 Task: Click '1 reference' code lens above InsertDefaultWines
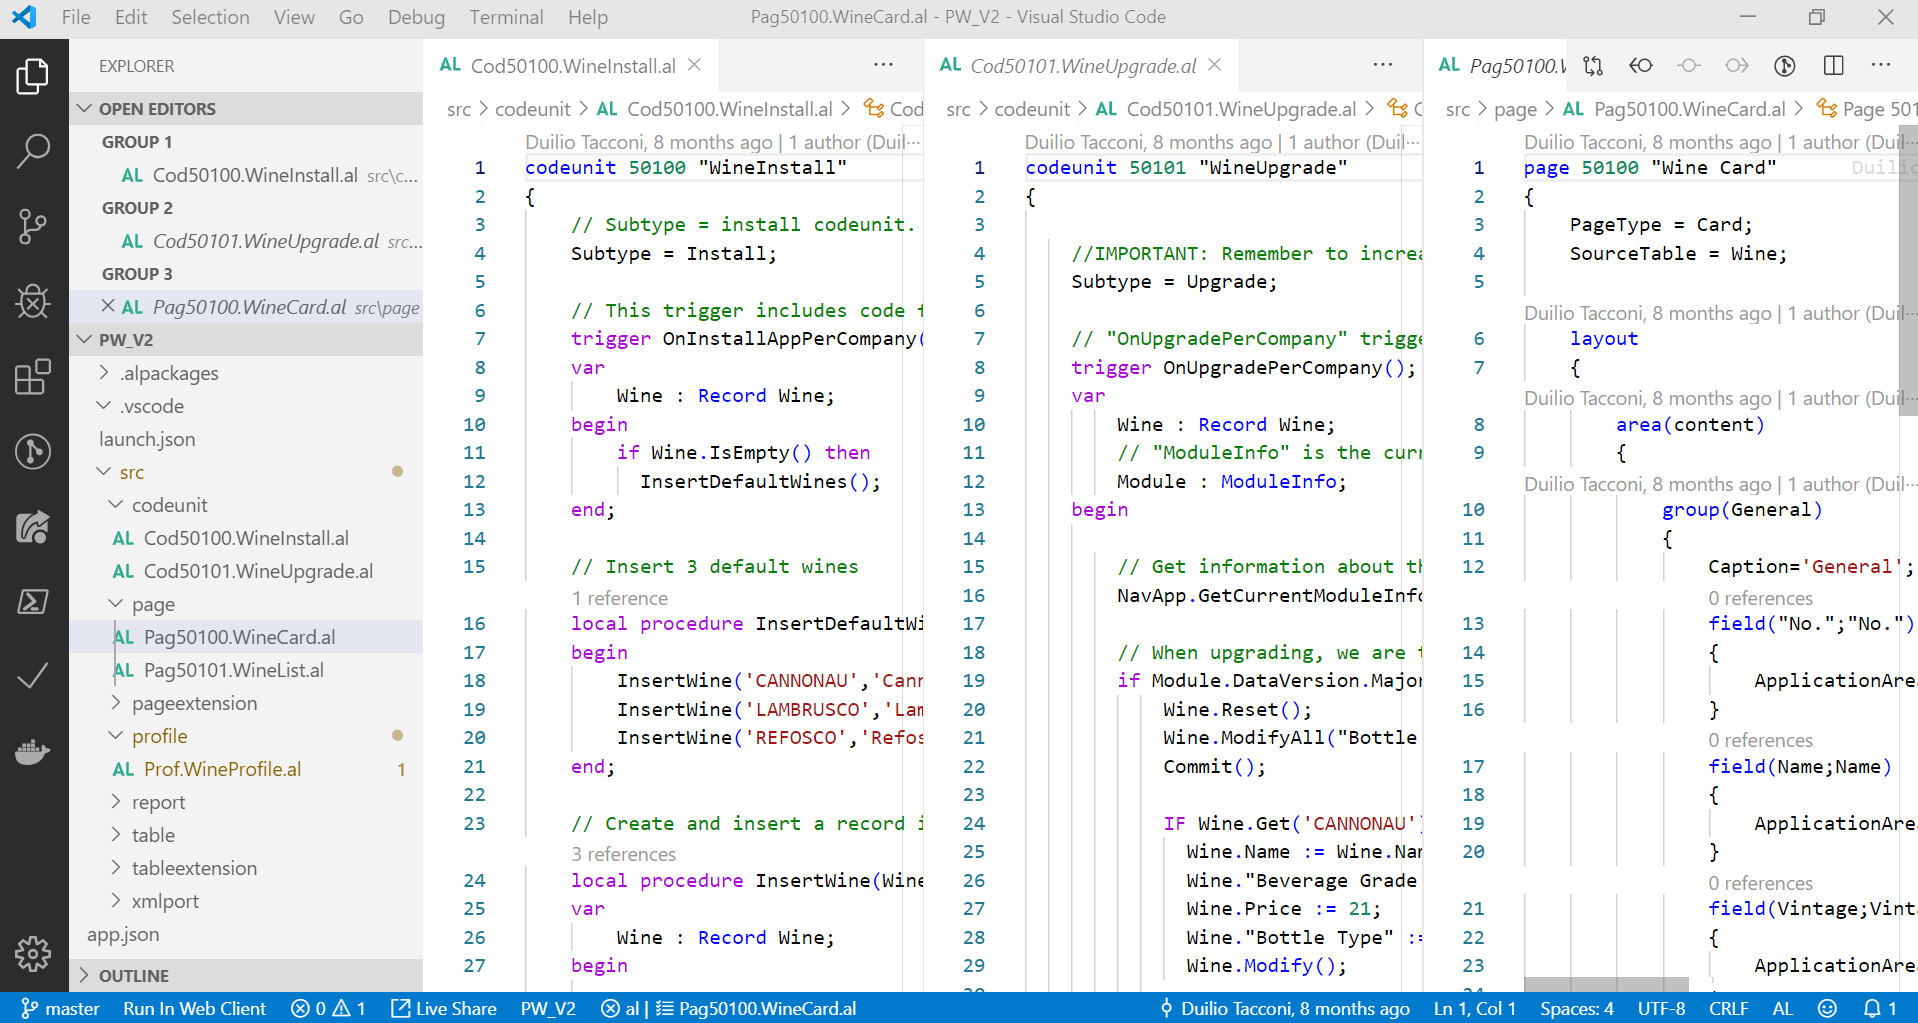(x=619, y=598)
